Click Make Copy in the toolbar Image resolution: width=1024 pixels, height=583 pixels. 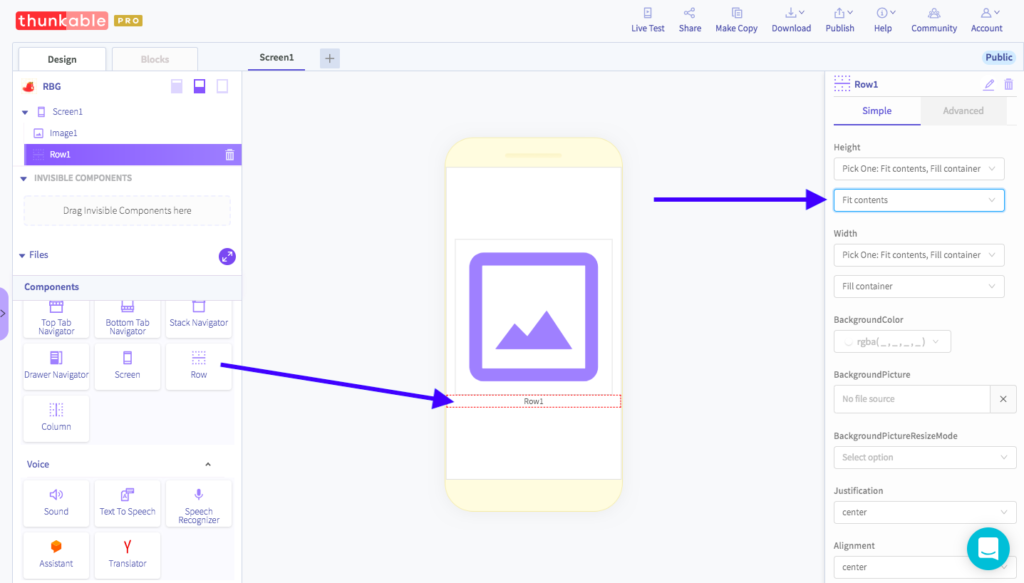pyautogui.click(x=736, y=20)
